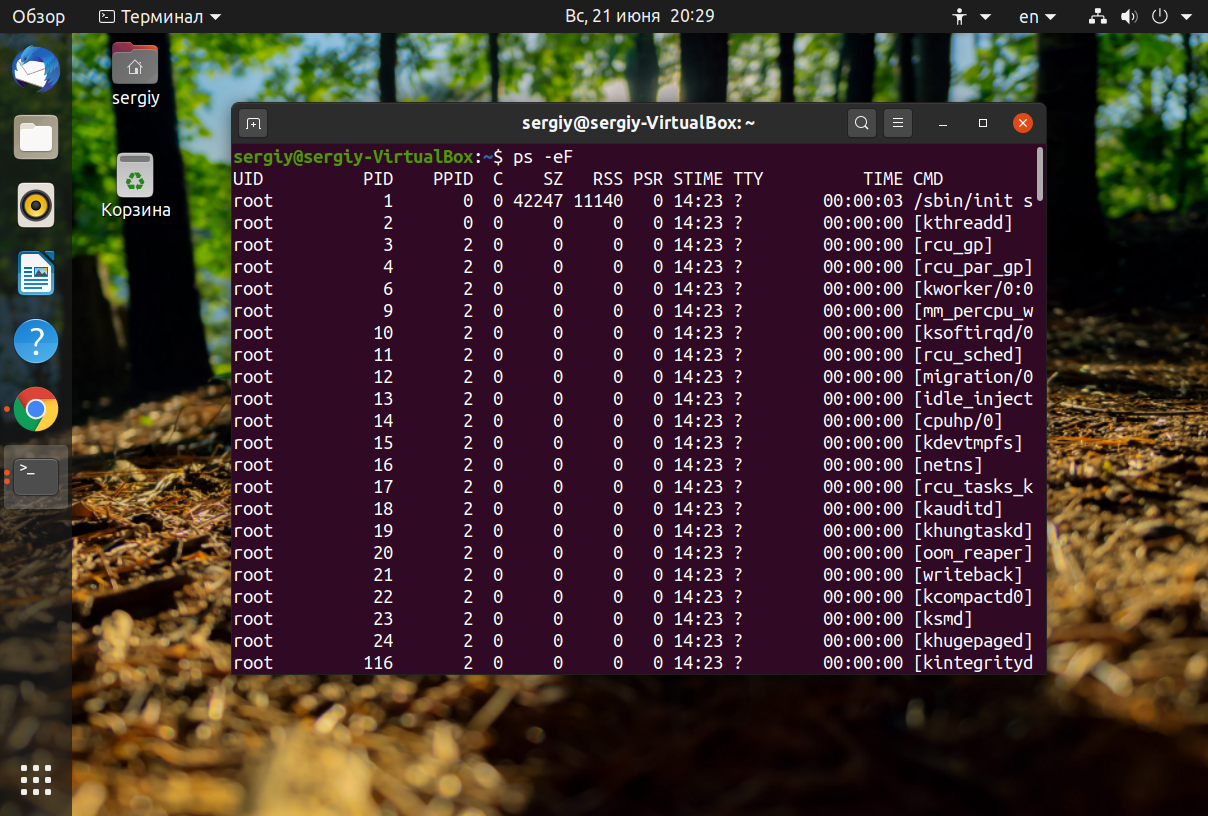Click the [khungtaskd] process name
1208x816 pixels.
point(973,531)
